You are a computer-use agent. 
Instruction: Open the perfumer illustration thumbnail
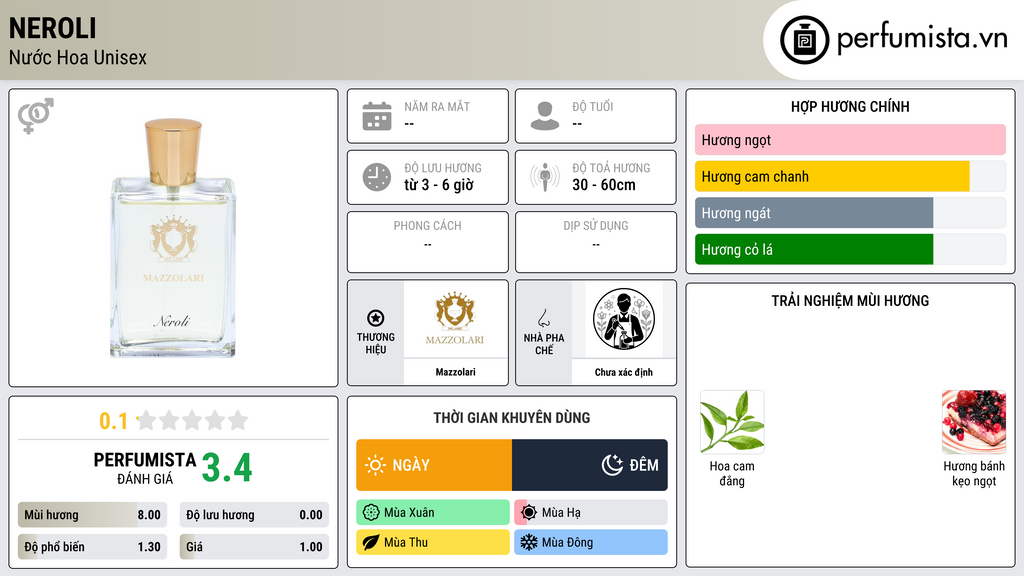(624, 319)
